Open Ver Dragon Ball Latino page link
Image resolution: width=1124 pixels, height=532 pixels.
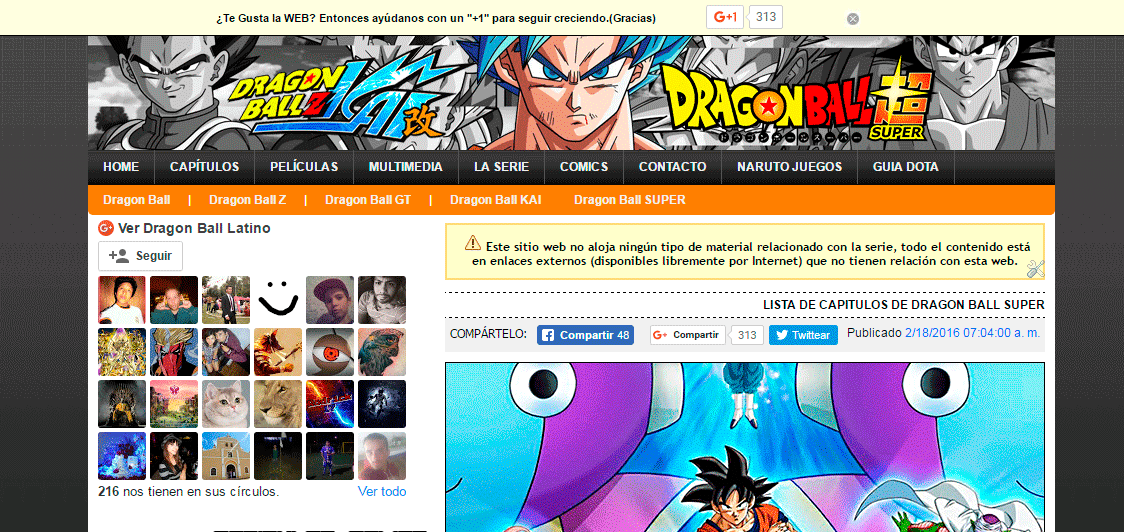[x=194, y=229]
